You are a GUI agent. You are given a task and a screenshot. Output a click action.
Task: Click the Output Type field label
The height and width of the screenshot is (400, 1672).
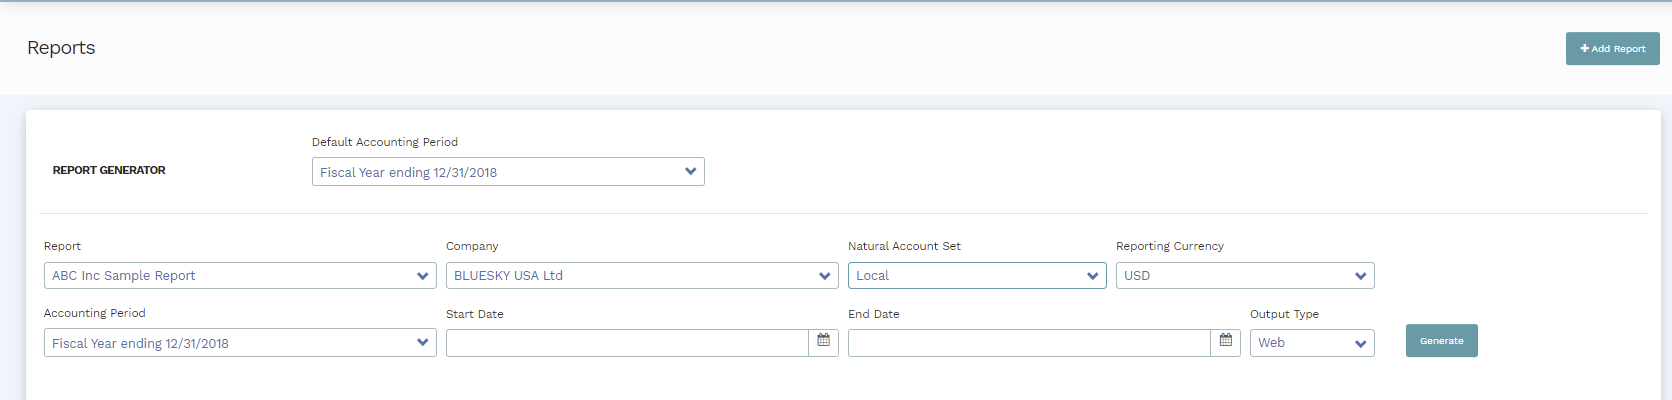click(x=1284, y=314)
